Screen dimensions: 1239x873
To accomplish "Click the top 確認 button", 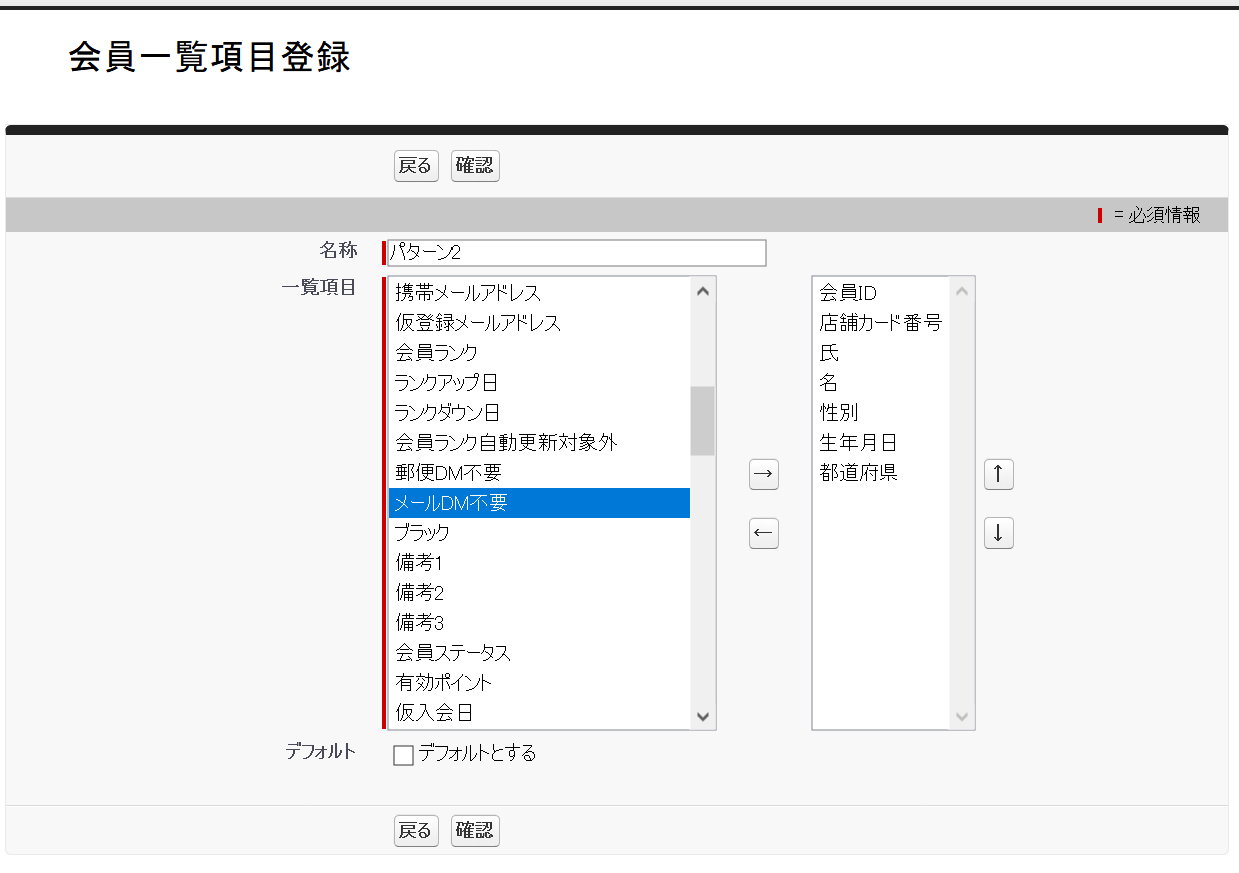I will pyautogui.click(x=474, y=166).
